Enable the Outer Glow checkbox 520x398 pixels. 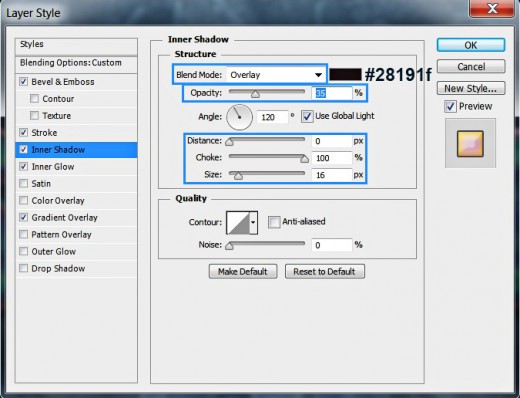tap(23, 251)
